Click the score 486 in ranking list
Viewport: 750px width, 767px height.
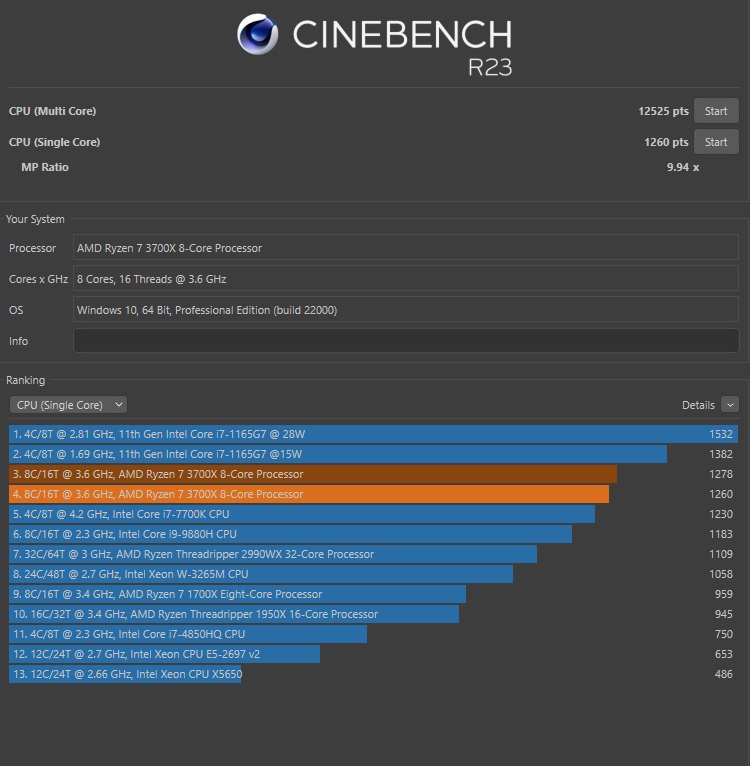click(x=724, y=674)
